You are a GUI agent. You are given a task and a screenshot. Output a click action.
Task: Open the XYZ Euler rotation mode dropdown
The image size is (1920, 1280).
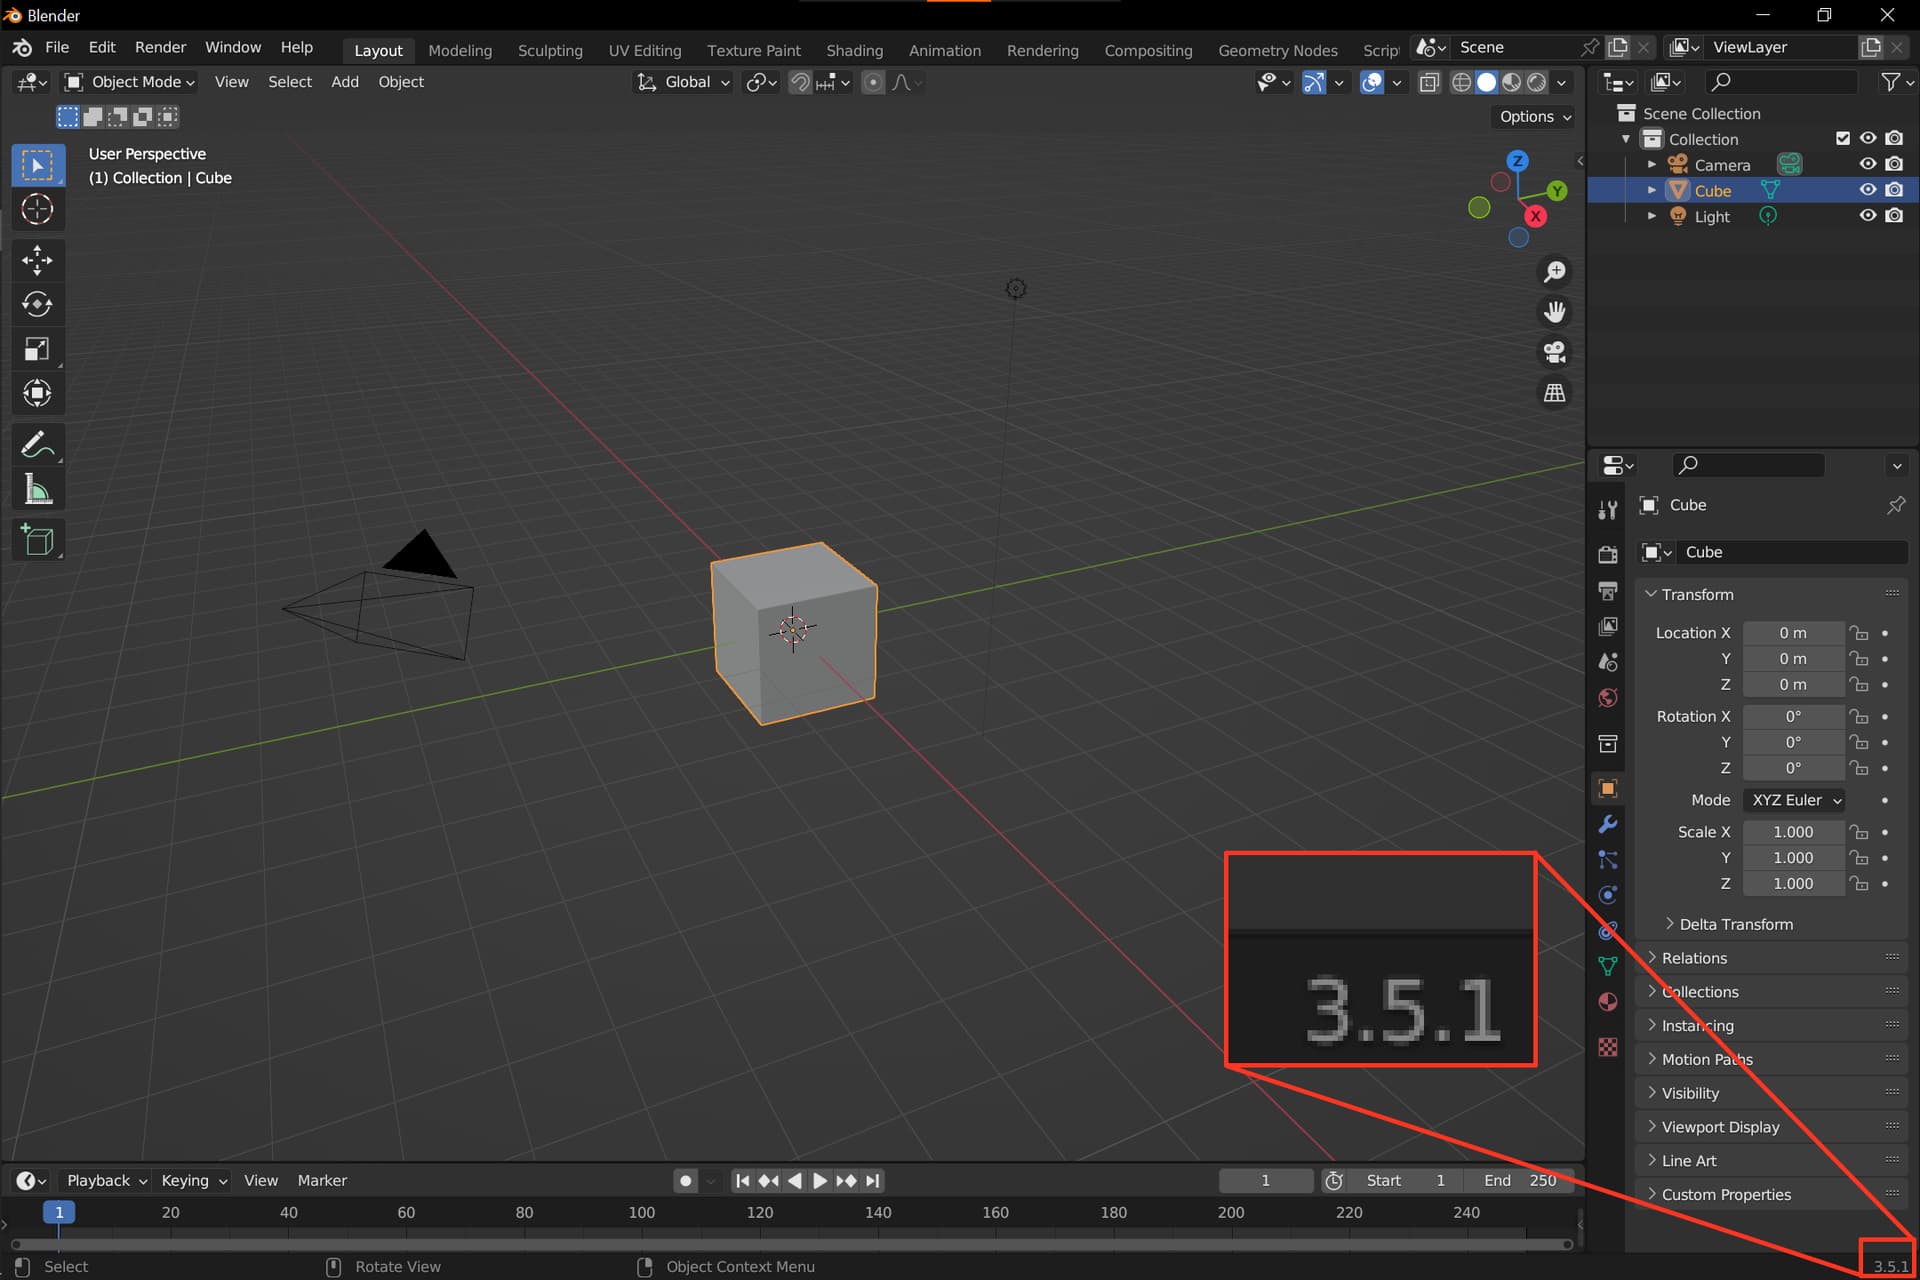pyautogui.click(x=1795, y=800)
